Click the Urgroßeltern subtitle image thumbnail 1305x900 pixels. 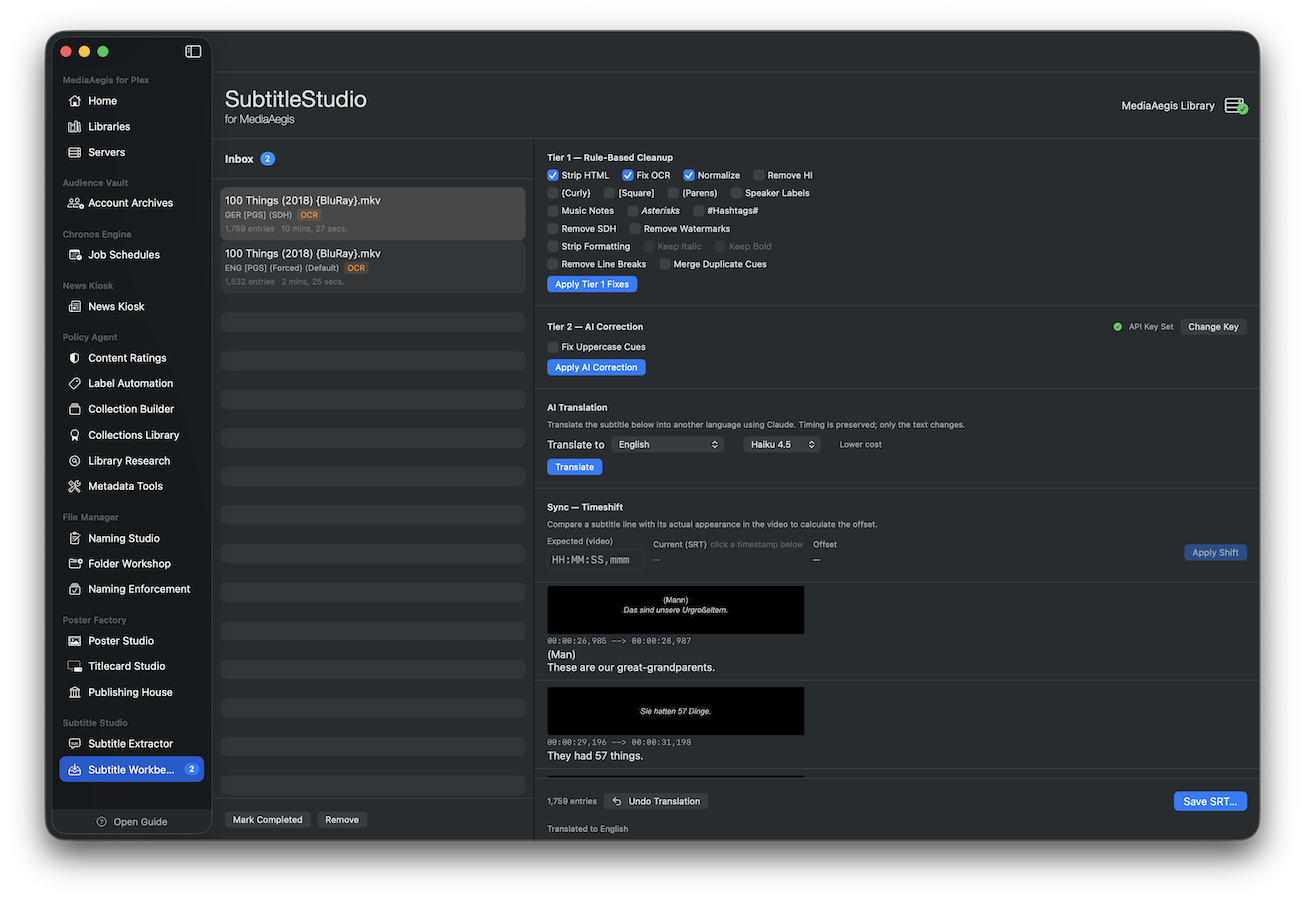[675, 609]
